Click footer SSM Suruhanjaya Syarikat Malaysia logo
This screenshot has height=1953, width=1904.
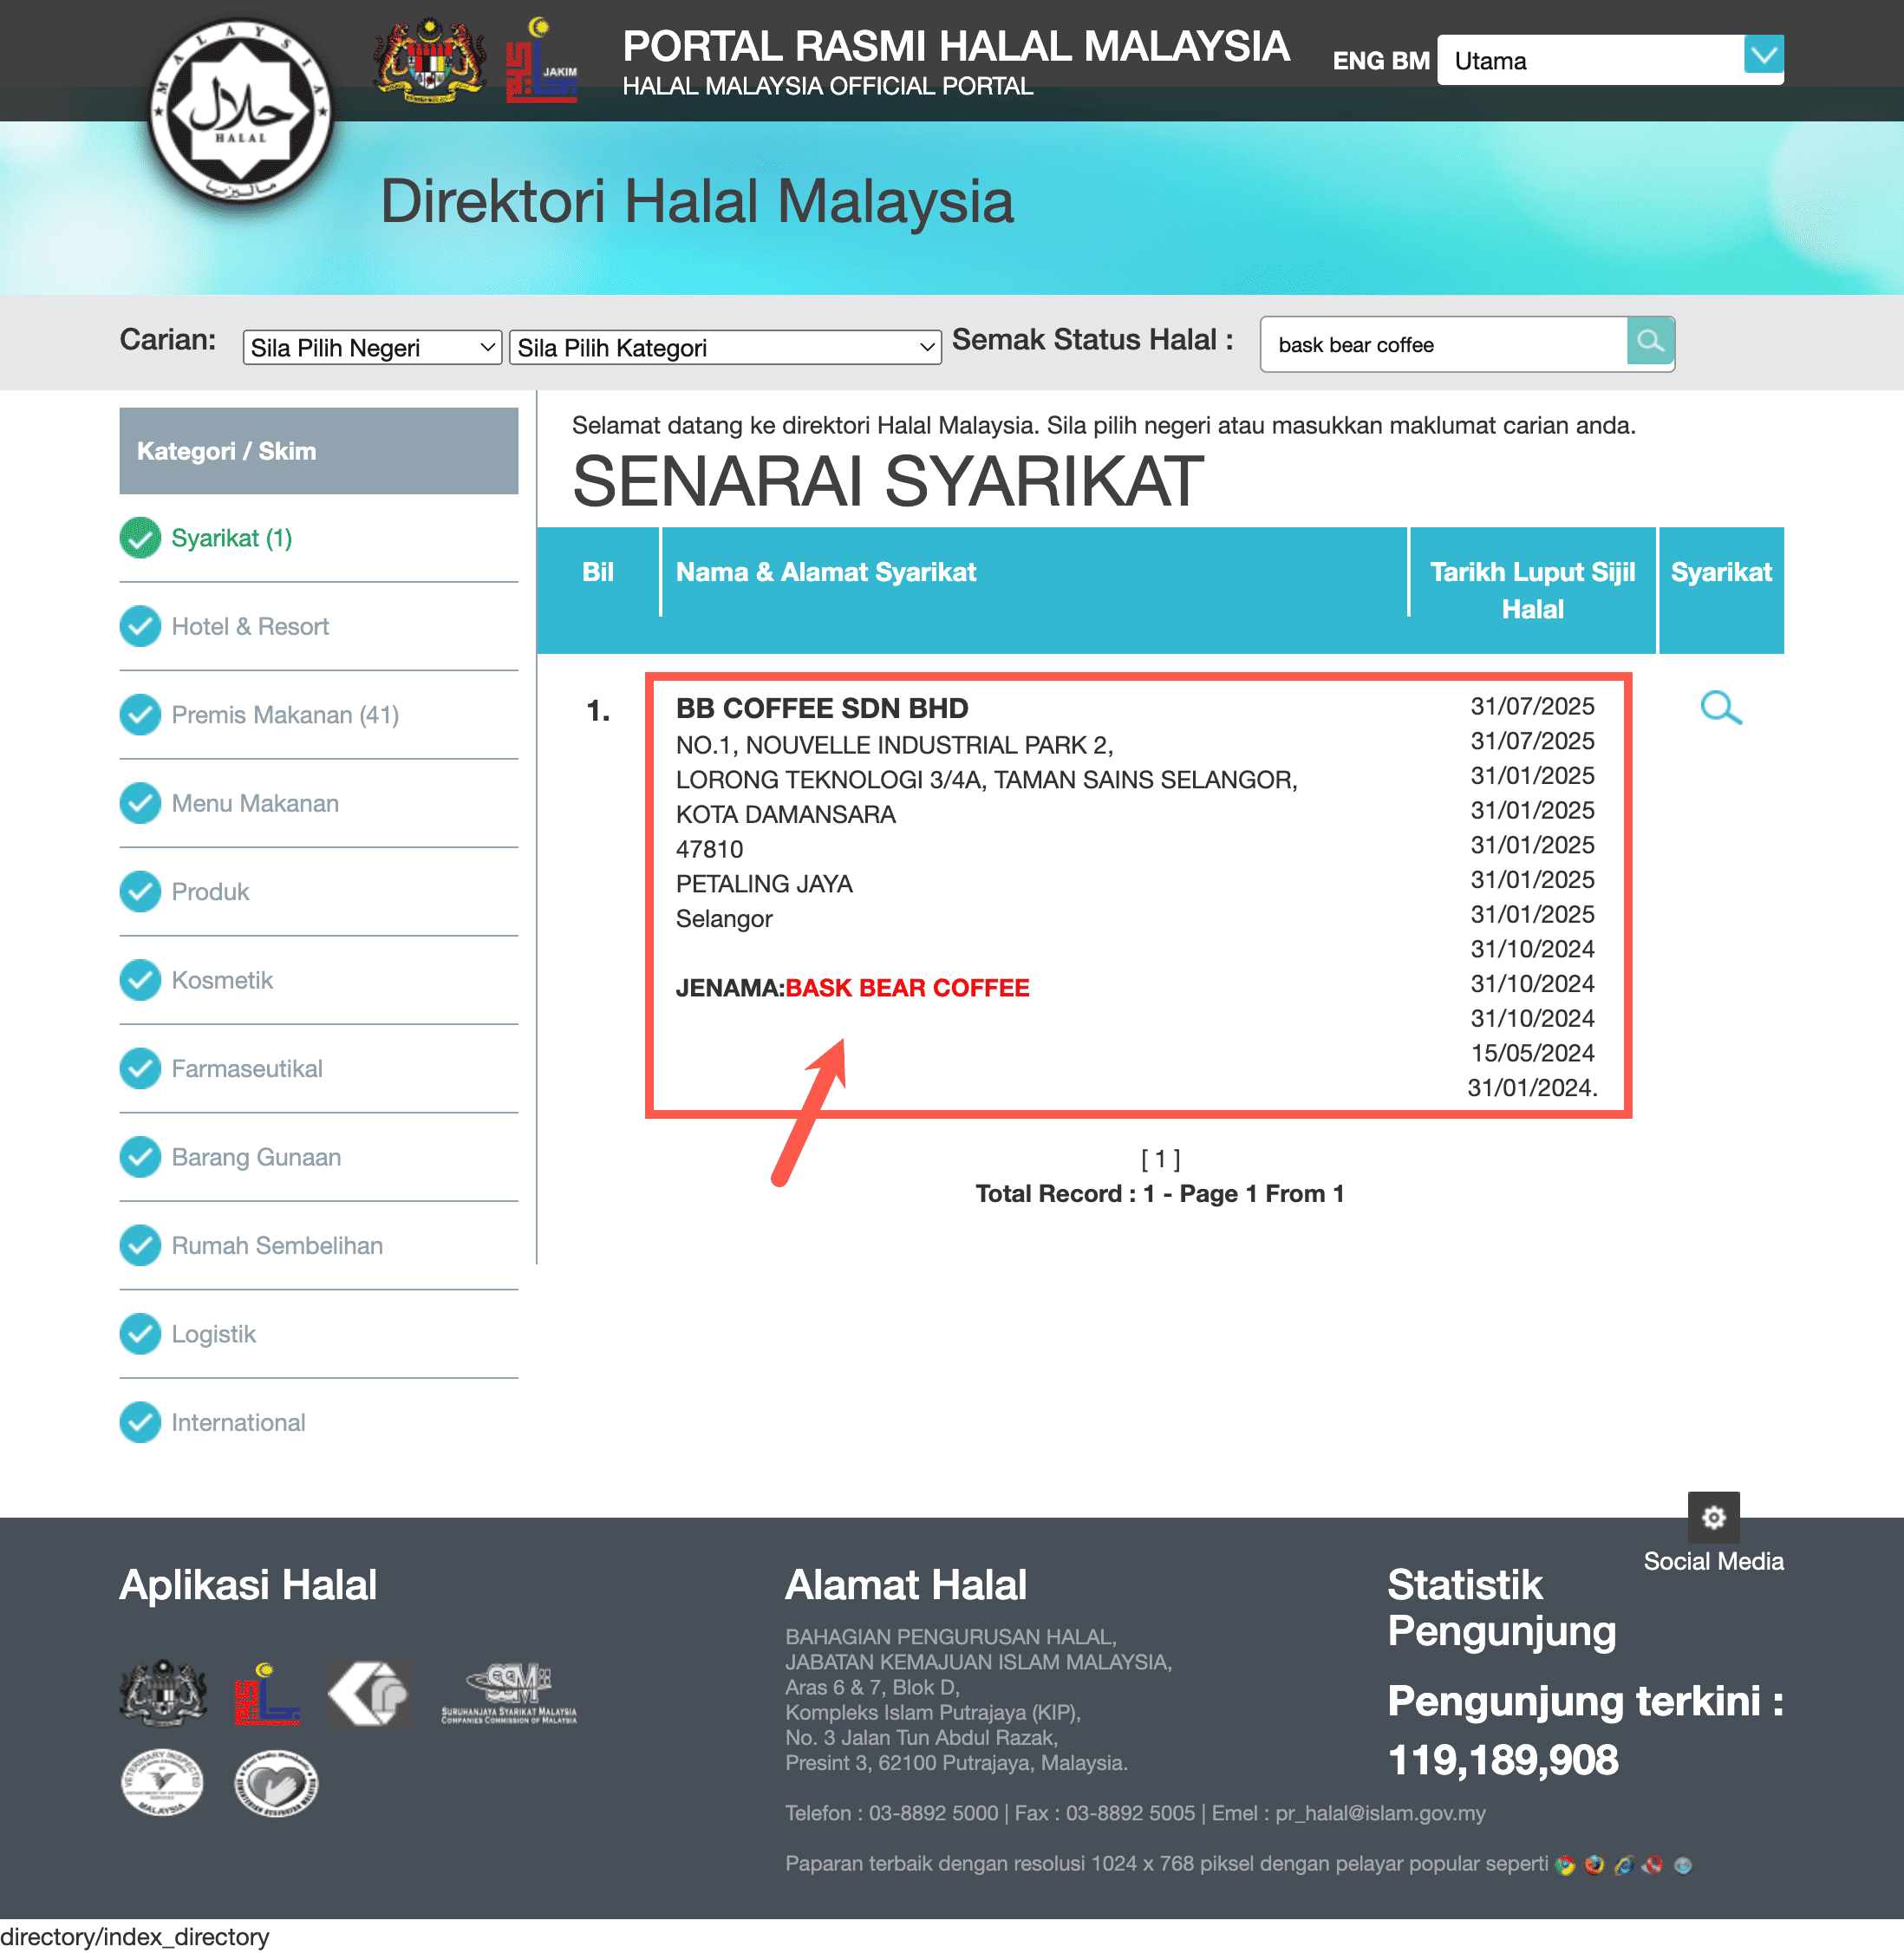click(509, 1692)
